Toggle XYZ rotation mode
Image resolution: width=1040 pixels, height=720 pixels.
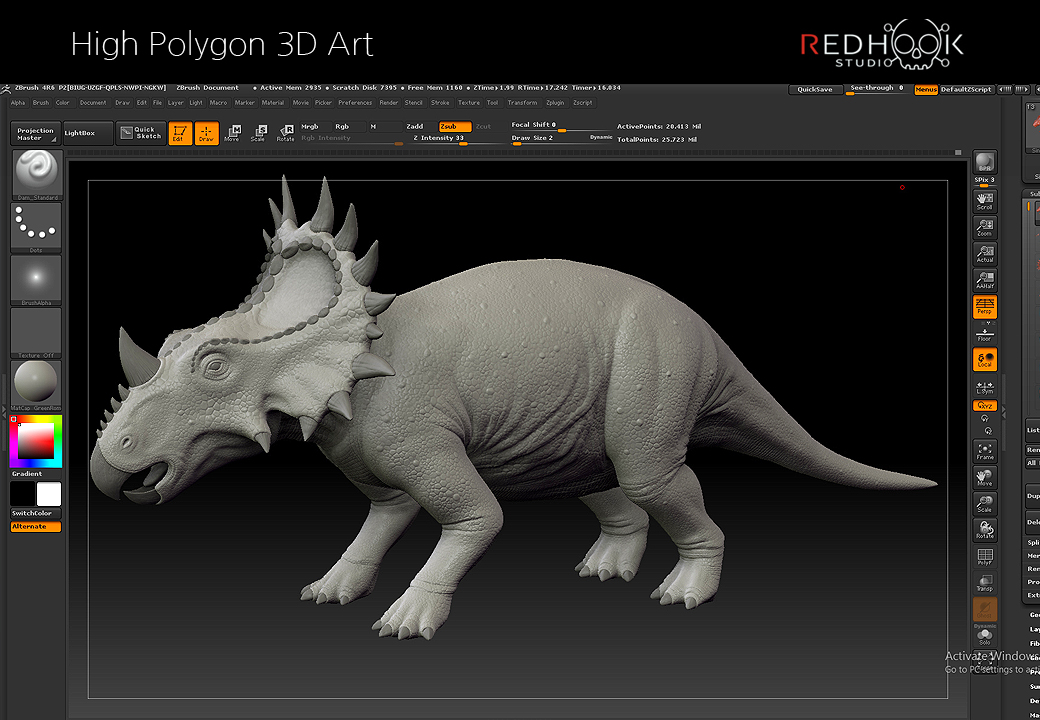tap(985, 406)
